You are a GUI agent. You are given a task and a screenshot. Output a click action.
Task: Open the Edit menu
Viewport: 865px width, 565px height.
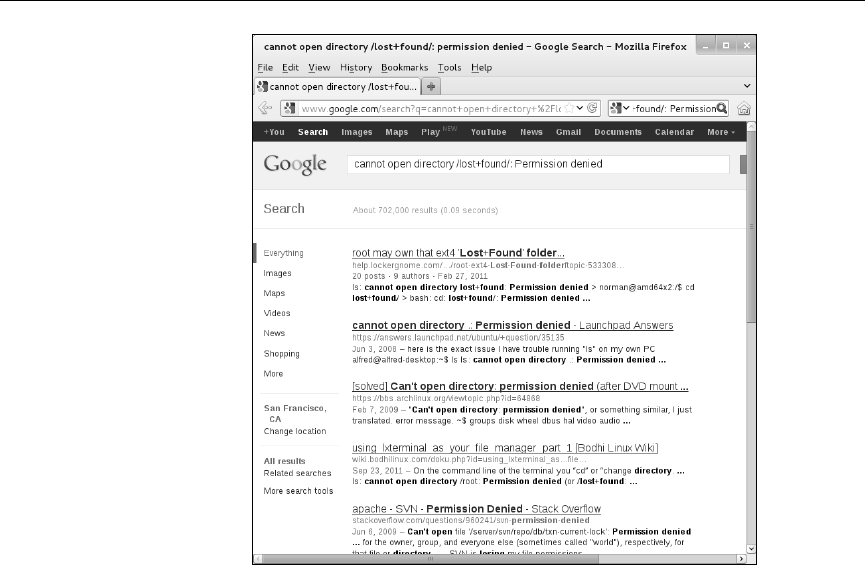pos(290,67)
